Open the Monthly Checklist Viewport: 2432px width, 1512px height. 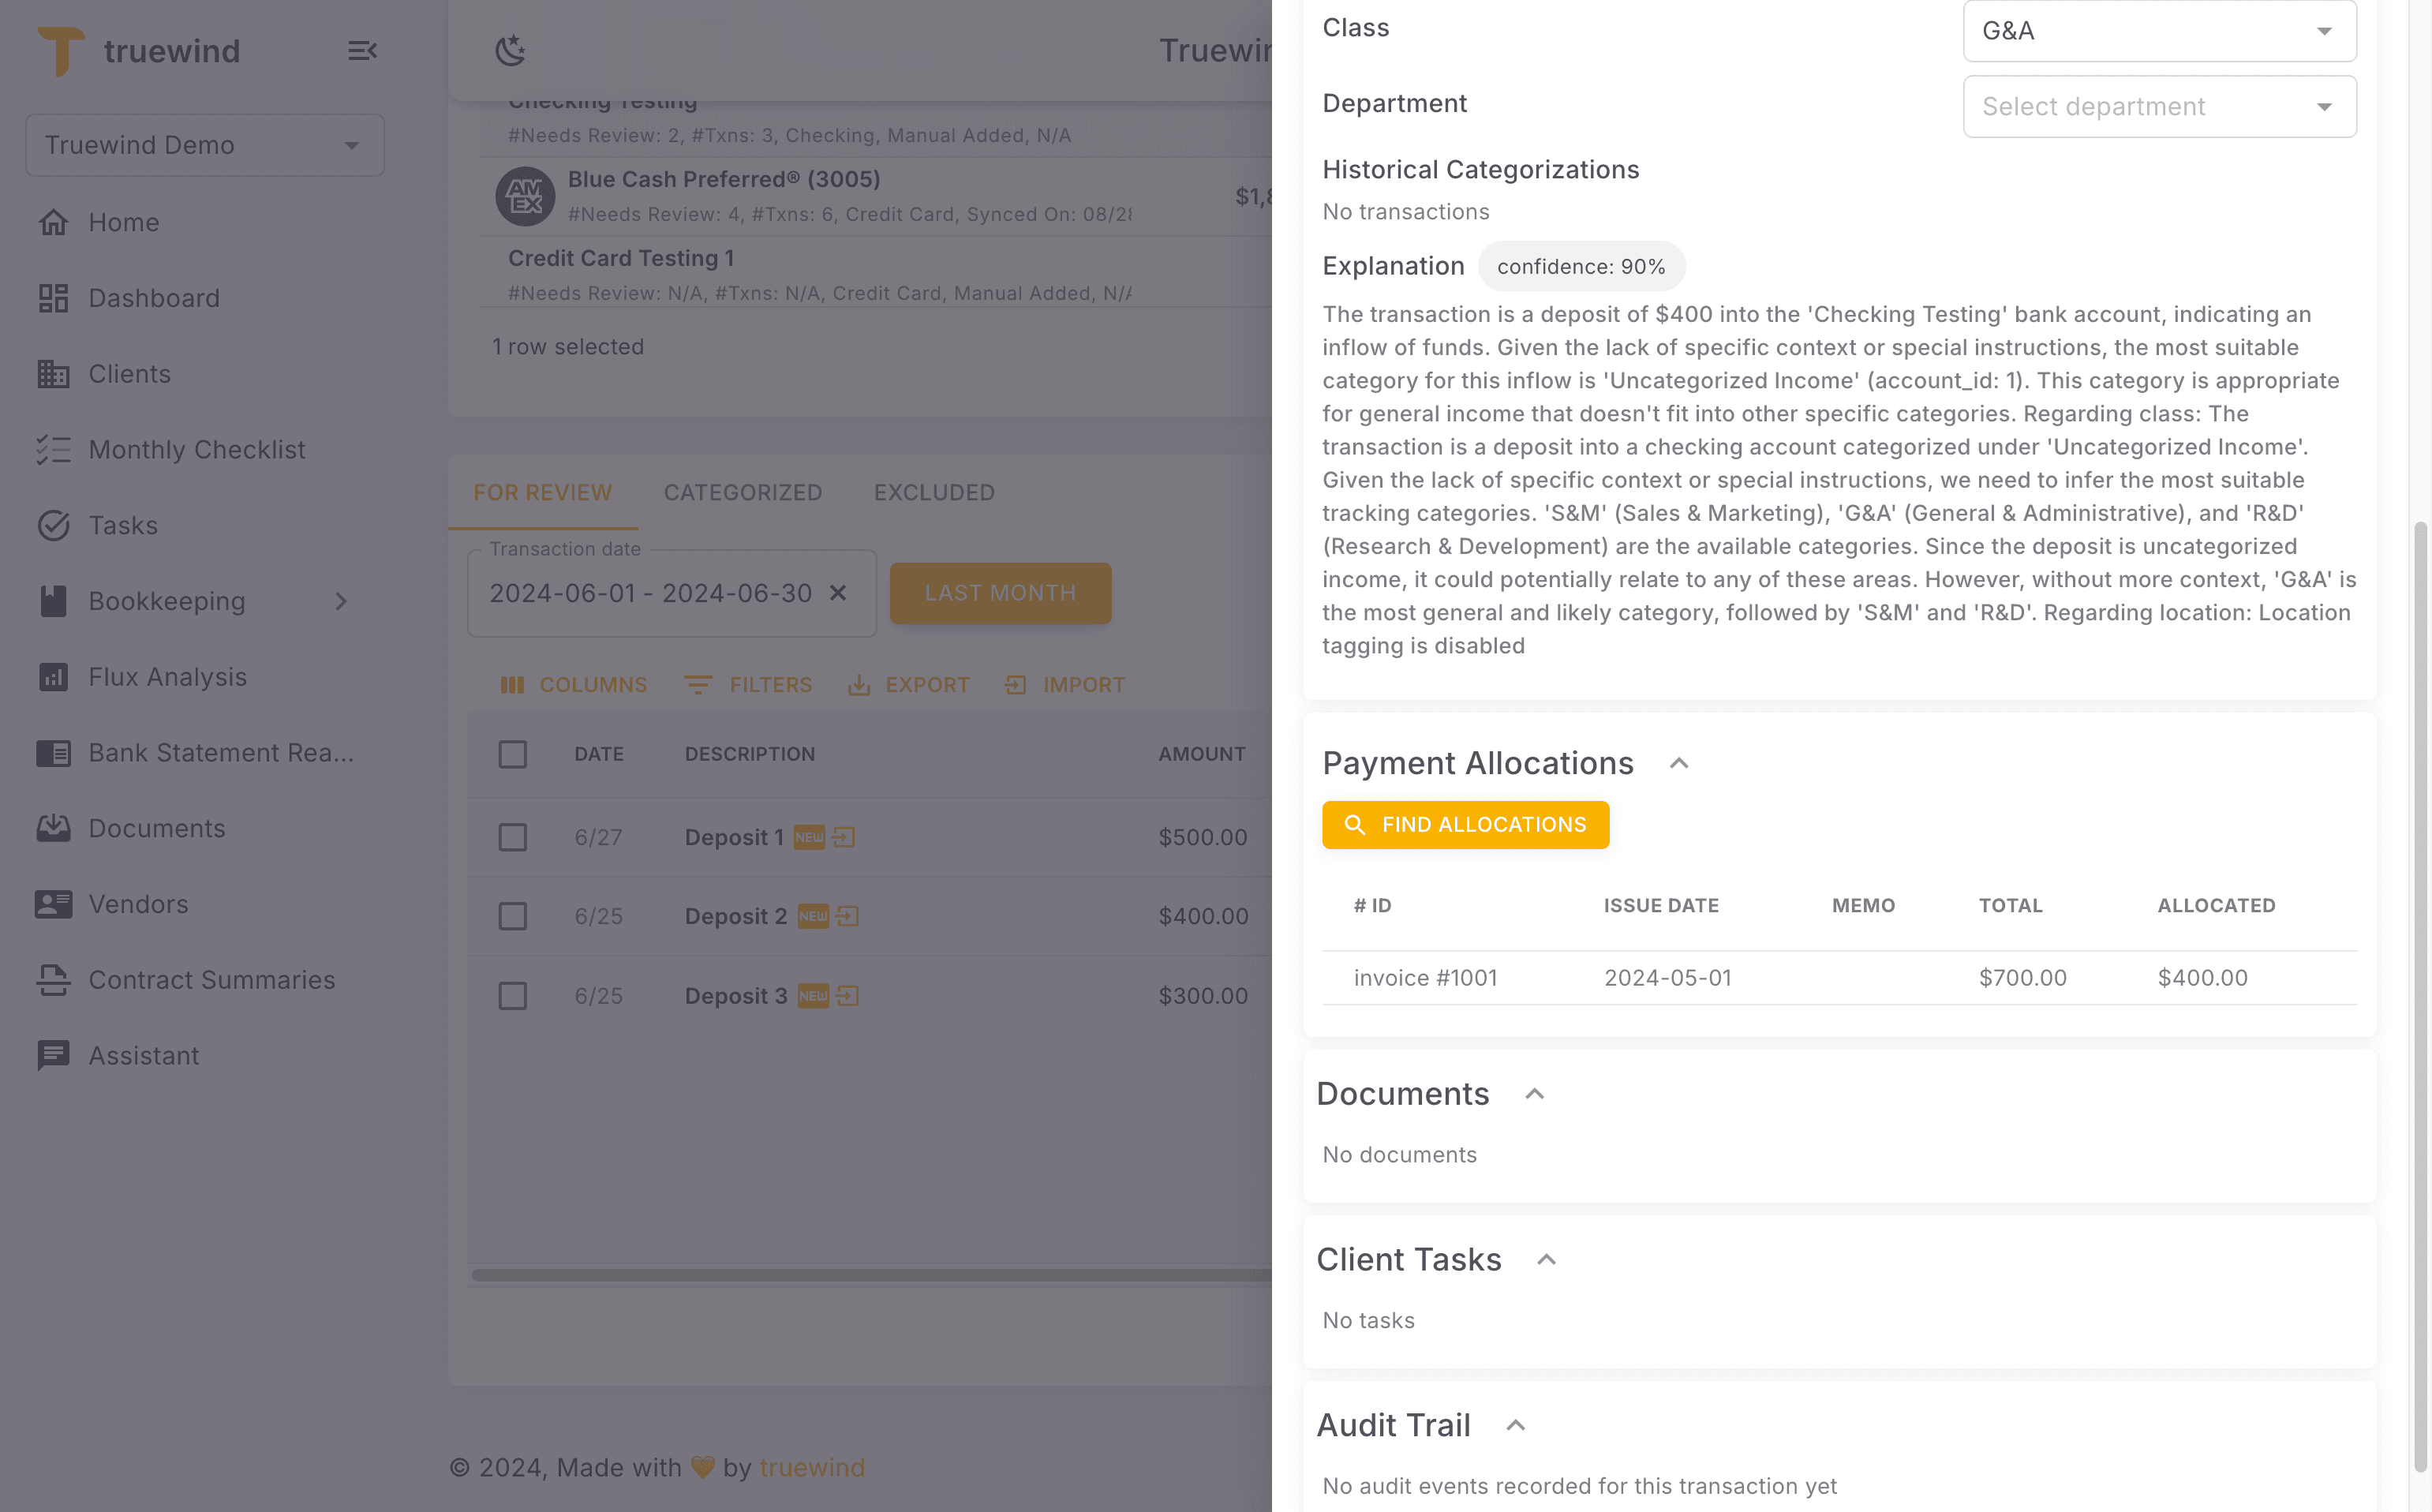point(196,449)
